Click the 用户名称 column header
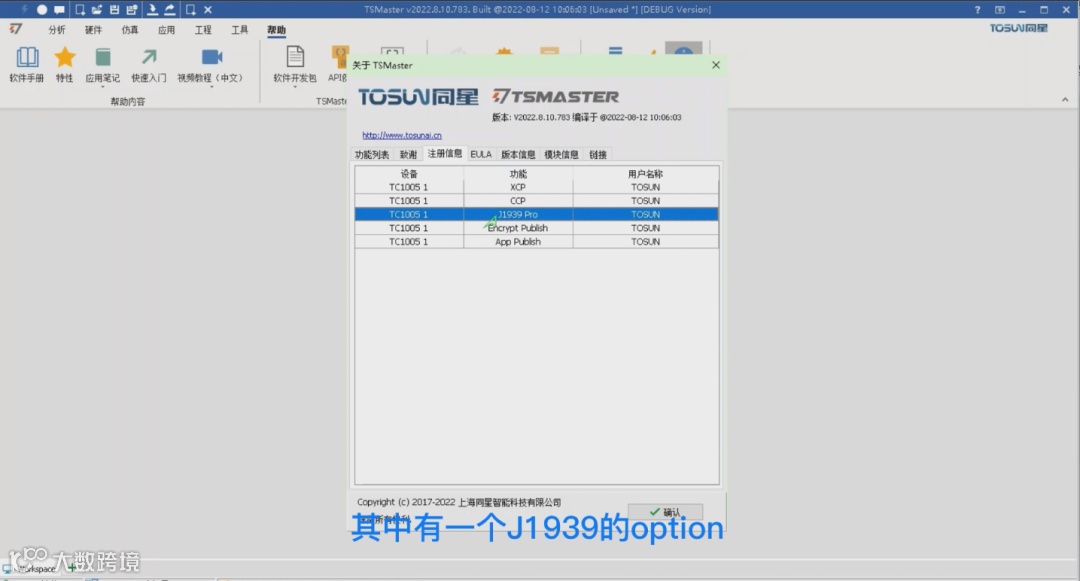Image resolution: width=1080 pixels, height=581 pixels. 645,173
